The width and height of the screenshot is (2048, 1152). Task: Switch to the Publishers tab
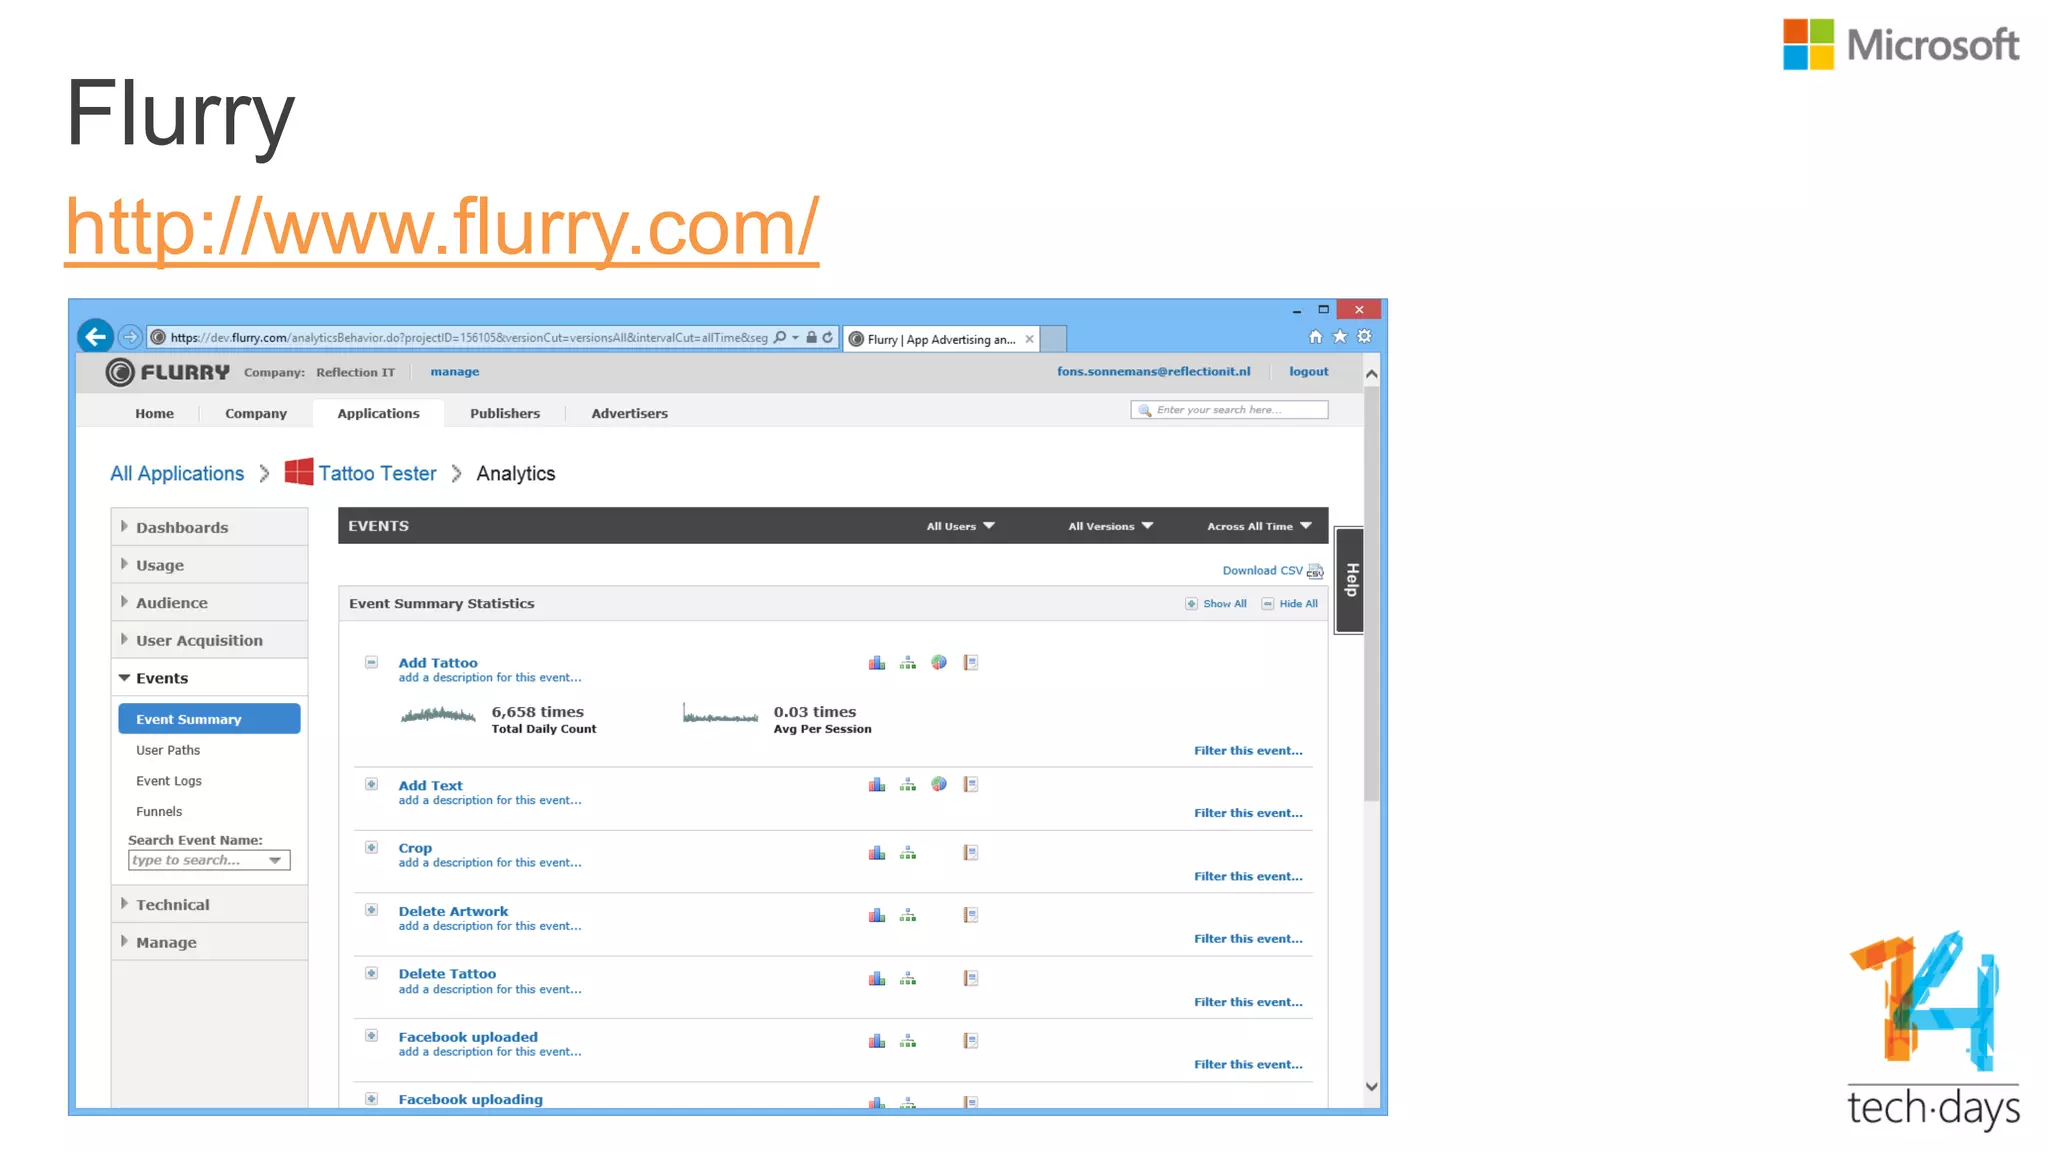tap(505, 413)
